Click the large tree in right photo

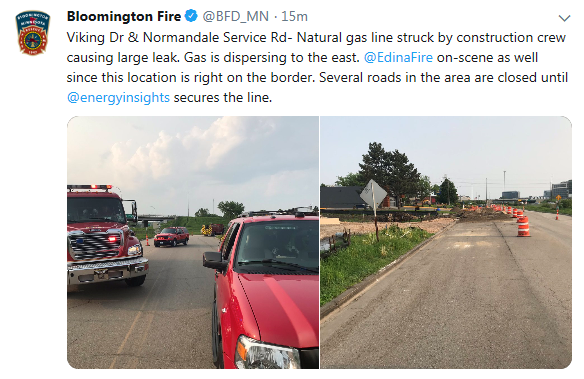click(390, 172)
